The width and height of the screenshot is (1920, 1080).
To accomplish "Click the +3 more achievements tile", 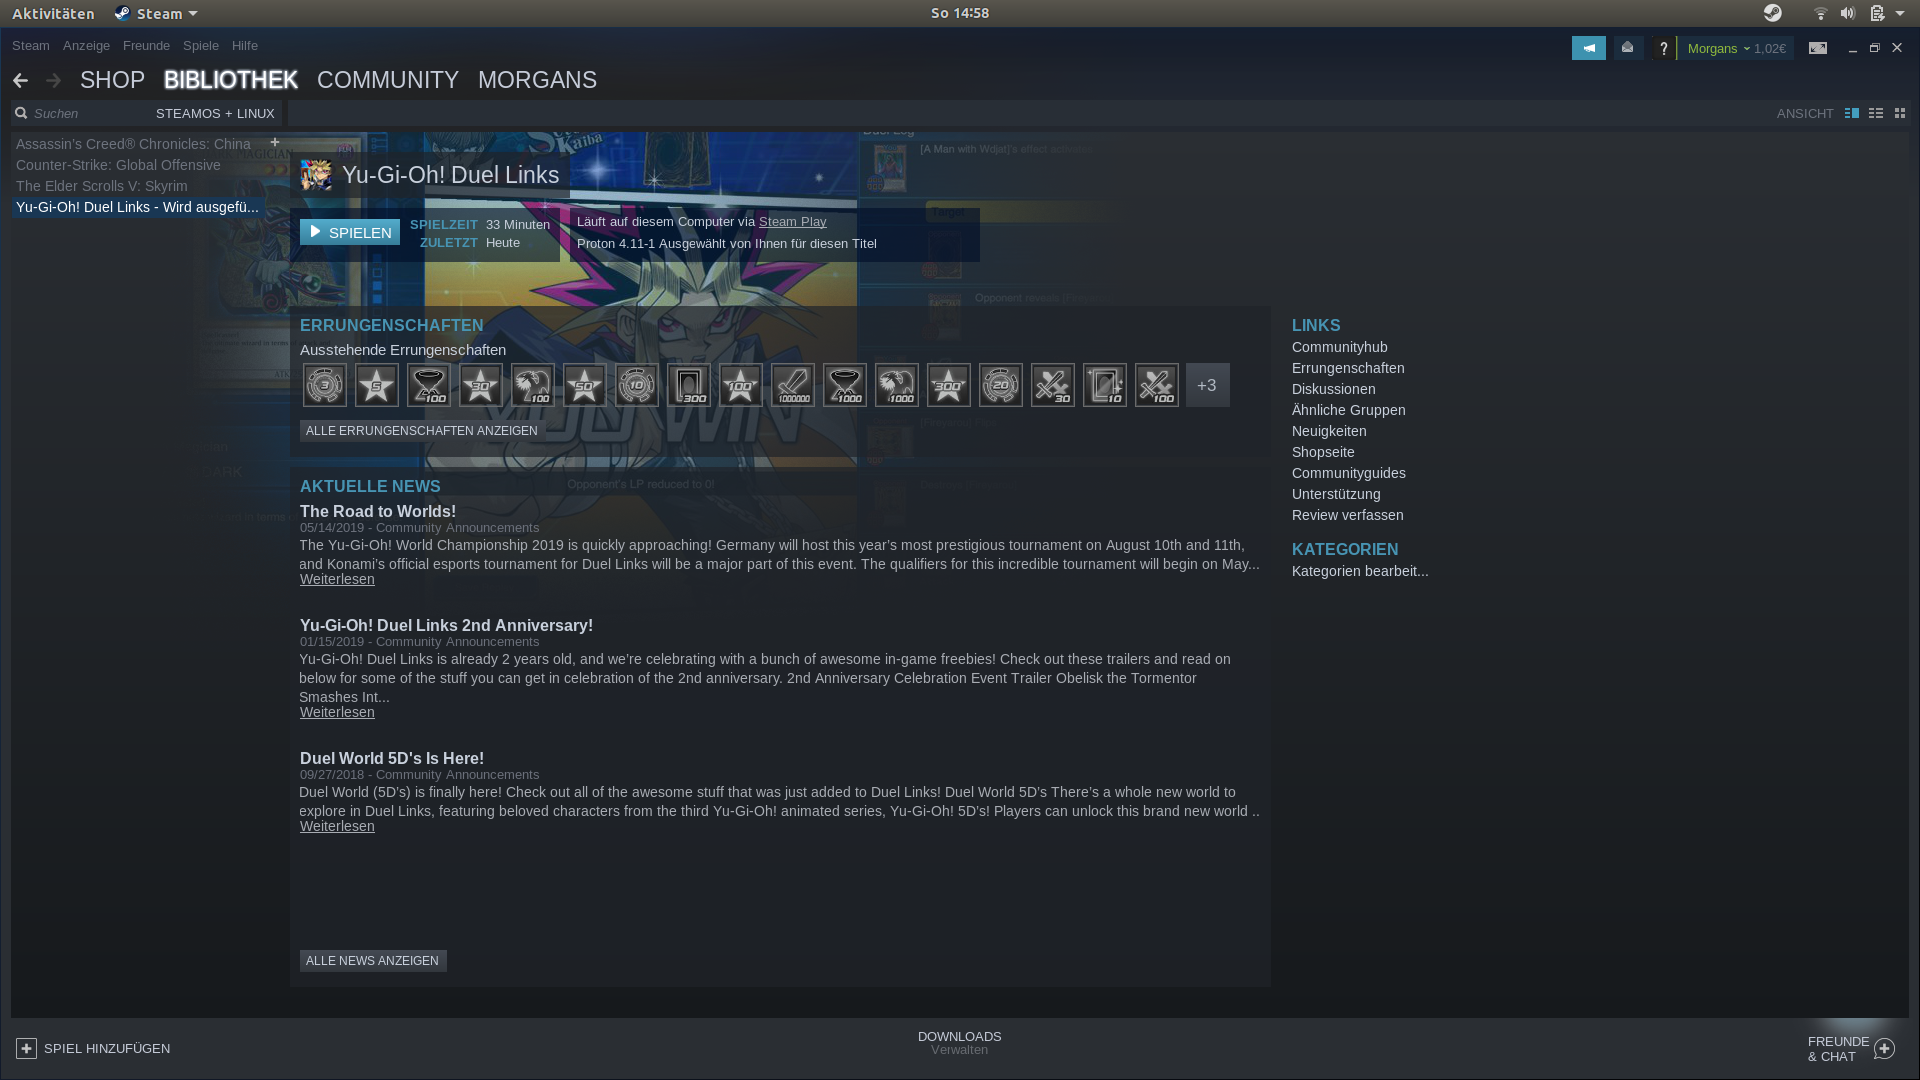I will (x=1207, y=385).
